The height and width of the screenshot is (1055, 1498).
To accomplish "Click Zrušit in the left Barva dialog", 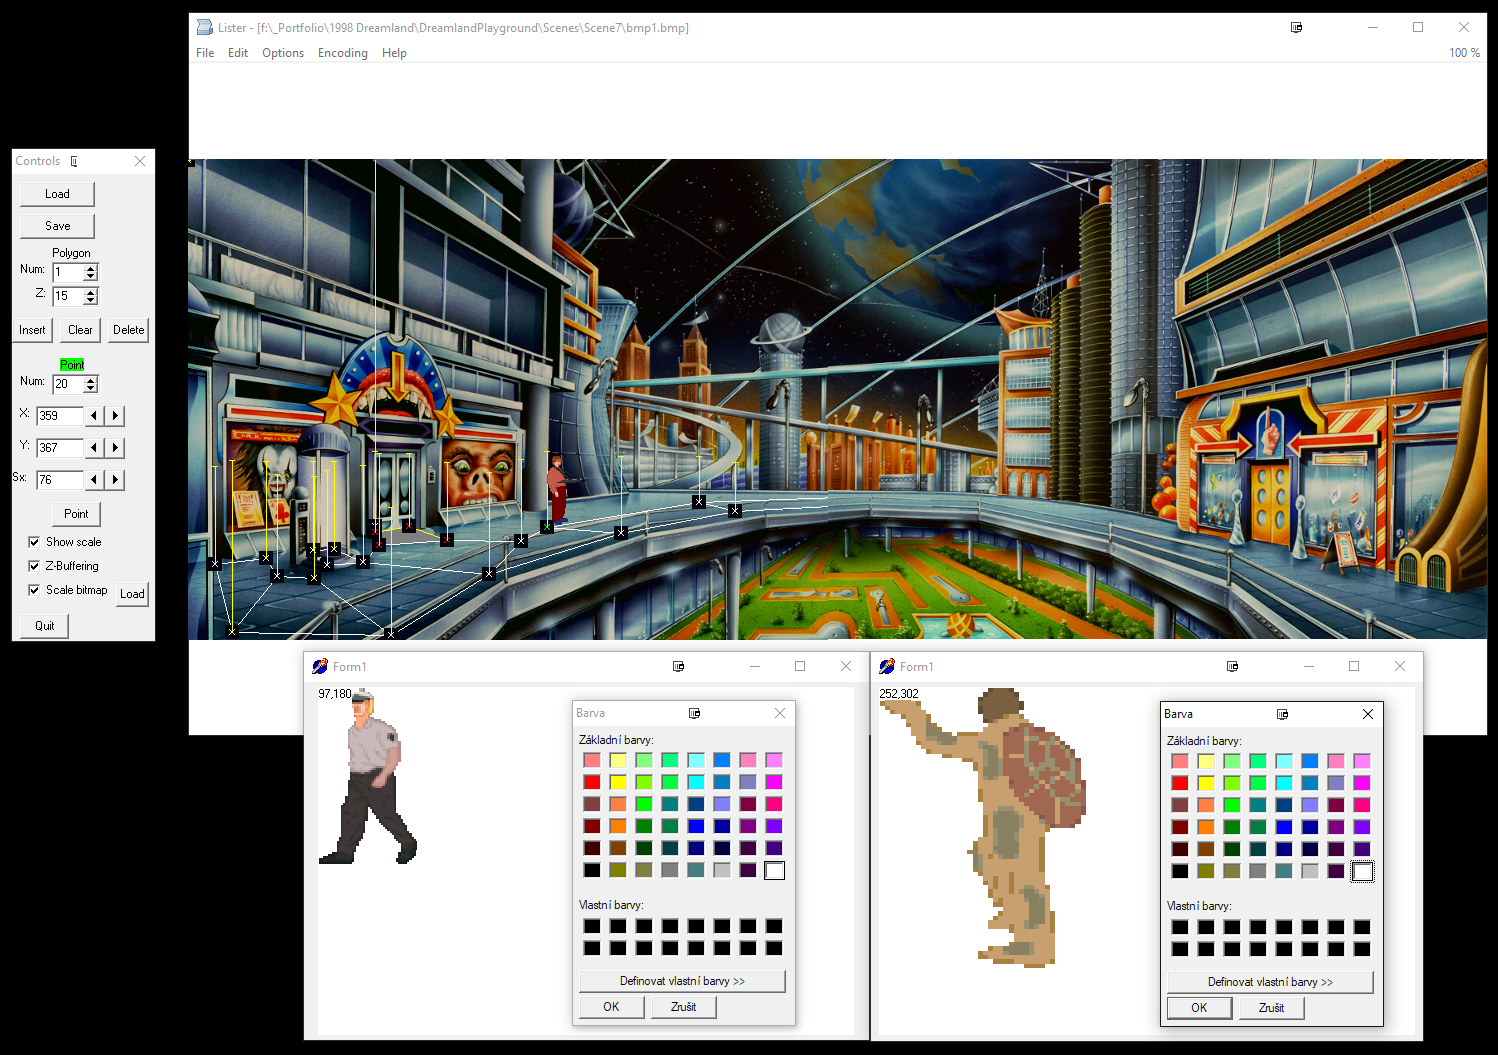I will point(683,1007).
